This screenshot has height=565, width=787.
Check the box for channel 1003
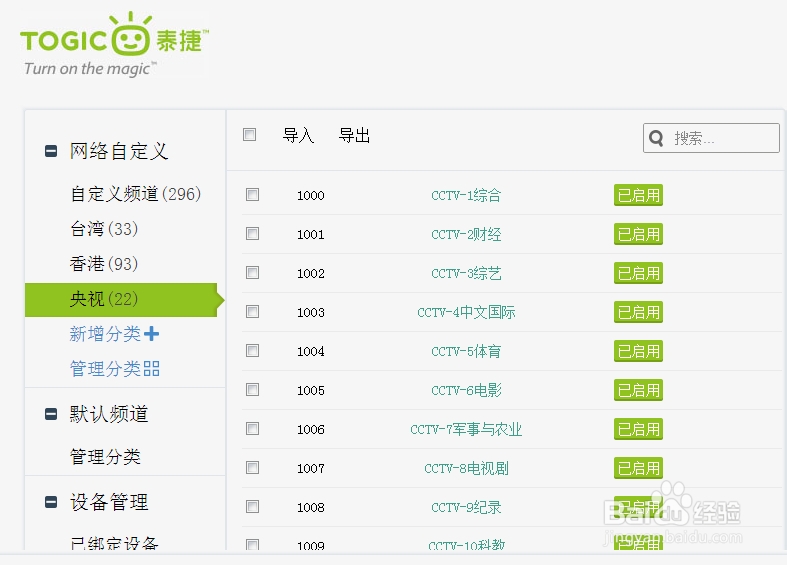pyautogui.click(x=252, y=312)
